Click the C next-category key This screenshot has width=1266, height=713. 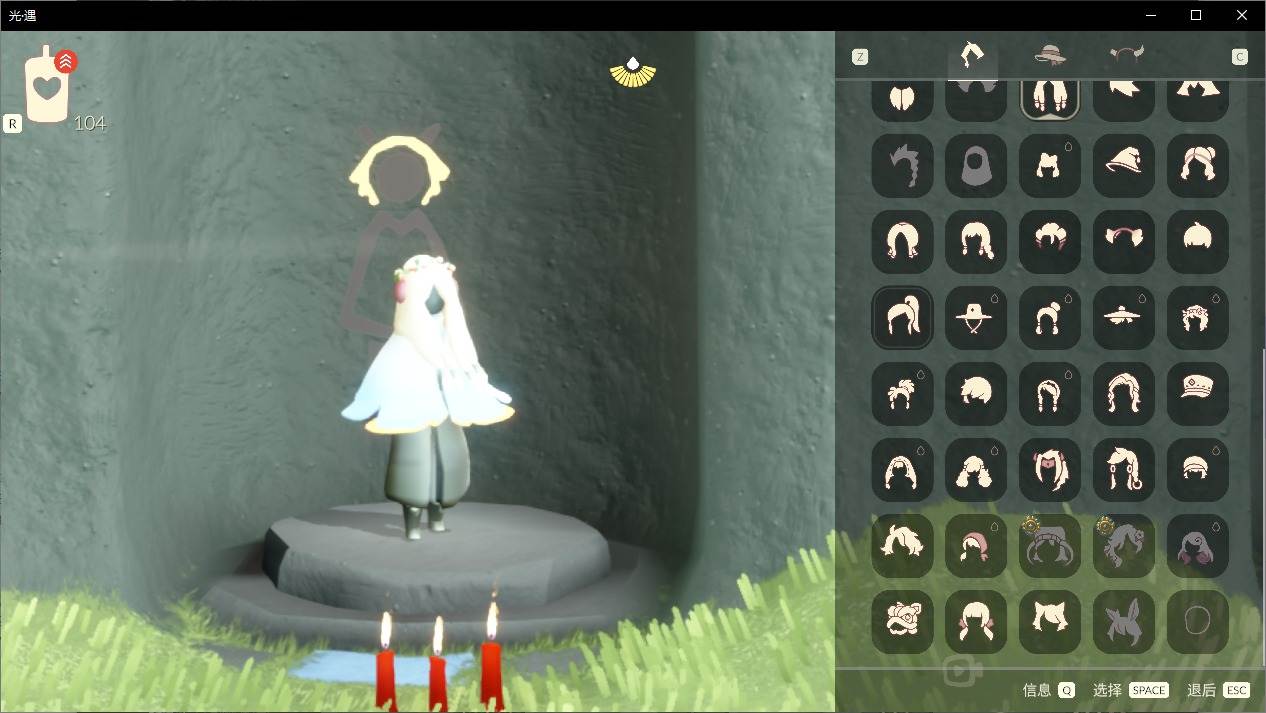click(x=1240, y=57)
